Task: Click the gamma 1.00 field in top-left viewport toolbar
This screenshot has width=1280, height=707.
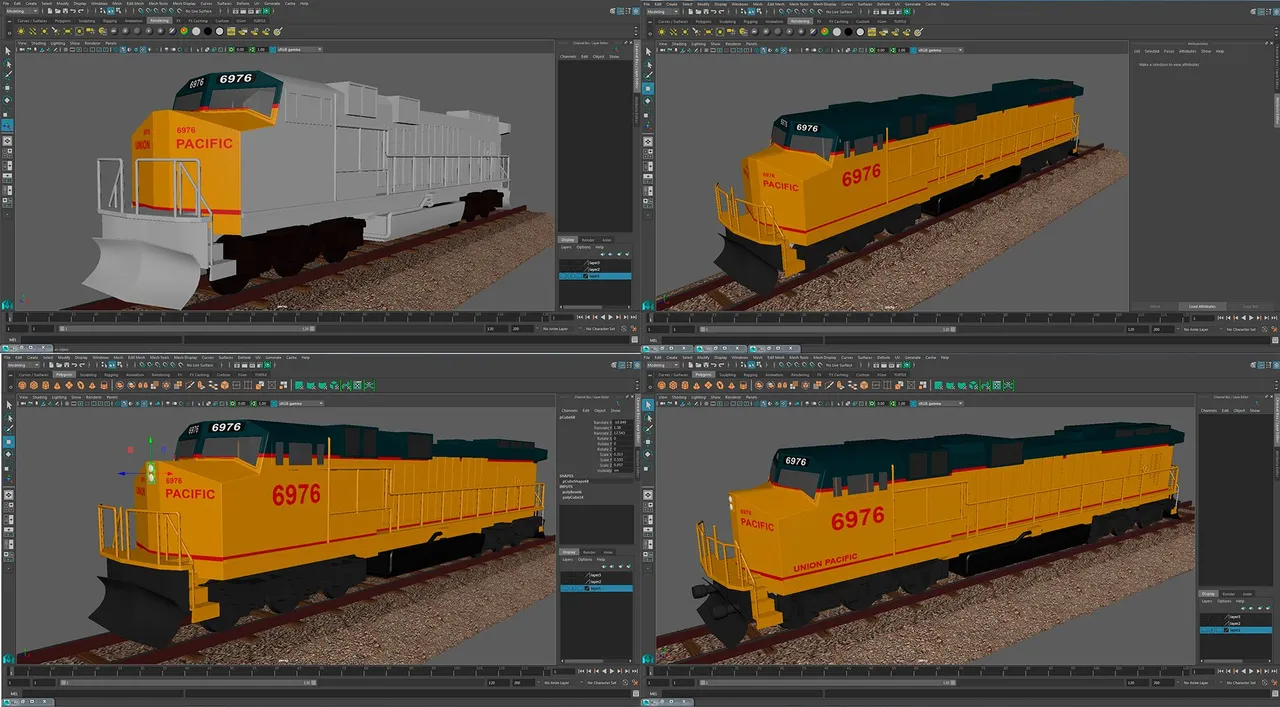Action: click(261, 49)
